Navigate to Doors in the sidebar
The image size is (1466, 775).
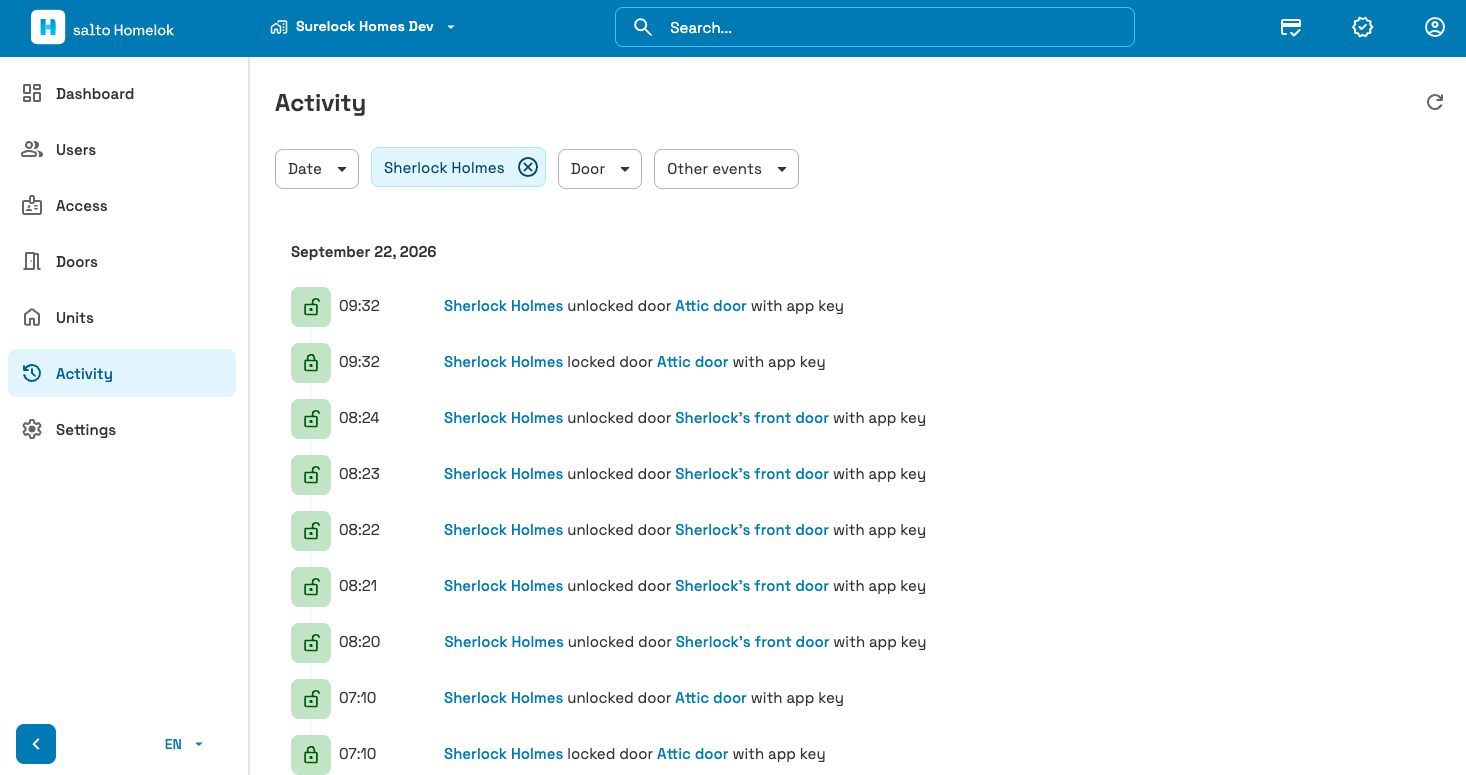pos(122,262)
